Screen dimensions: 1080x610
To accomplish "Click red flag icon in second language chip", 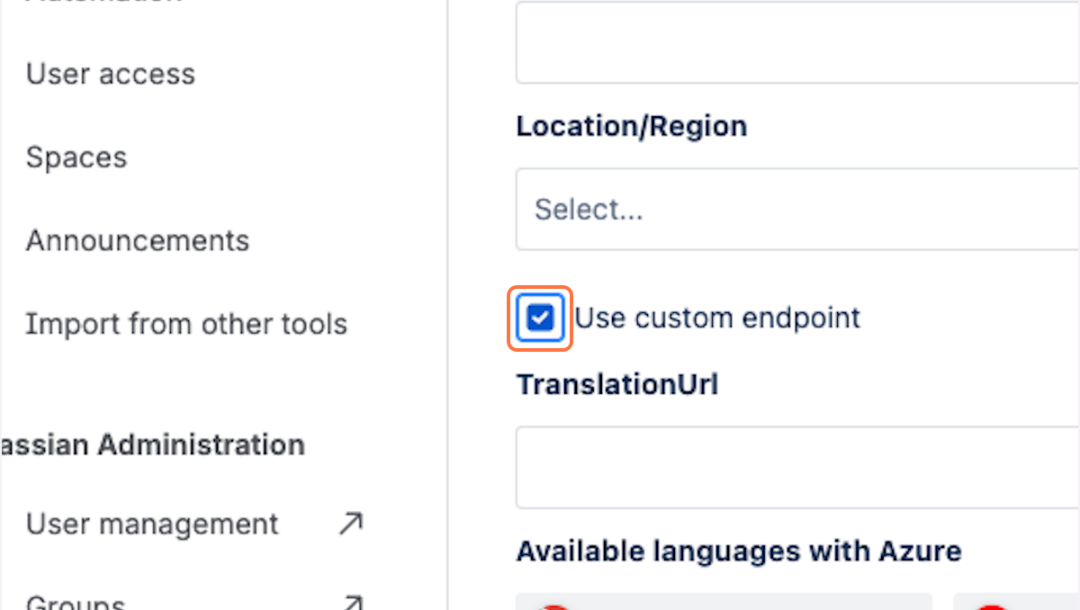I will tap(991, 605).
